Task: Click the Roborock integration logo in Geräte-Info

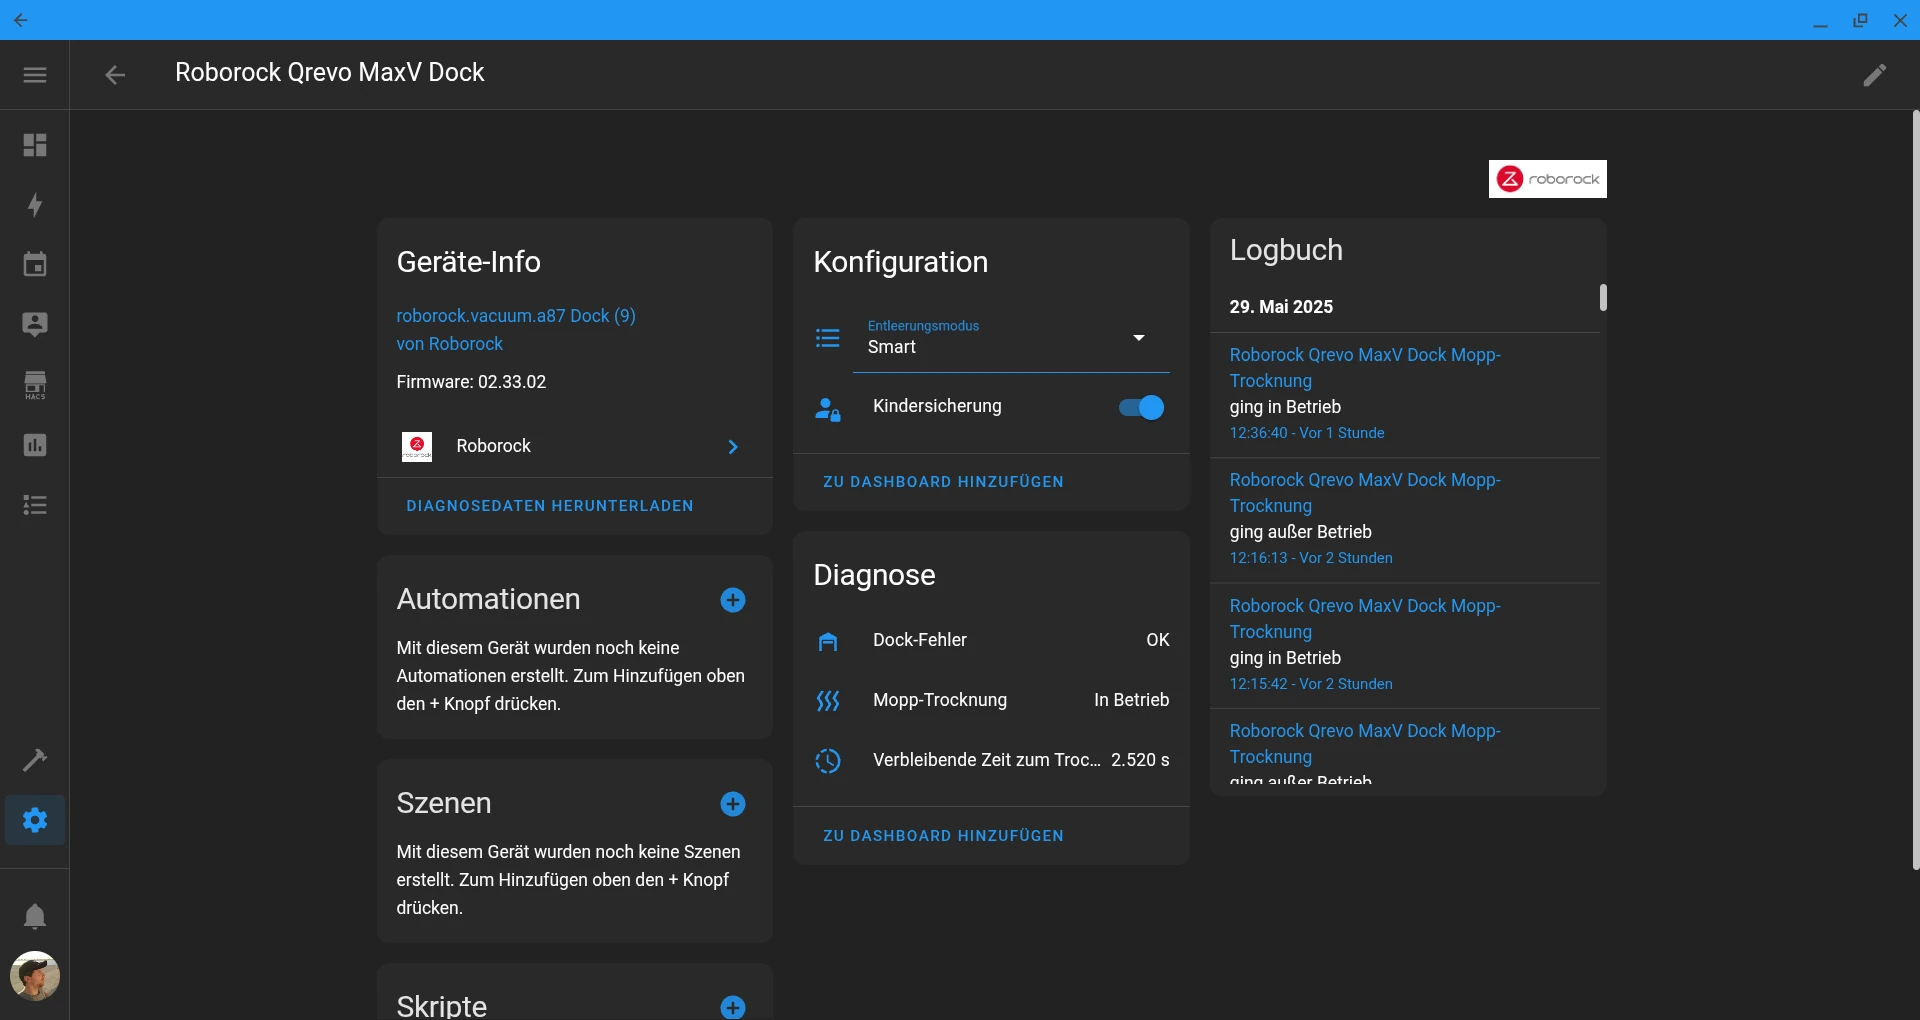Action: 417,447
